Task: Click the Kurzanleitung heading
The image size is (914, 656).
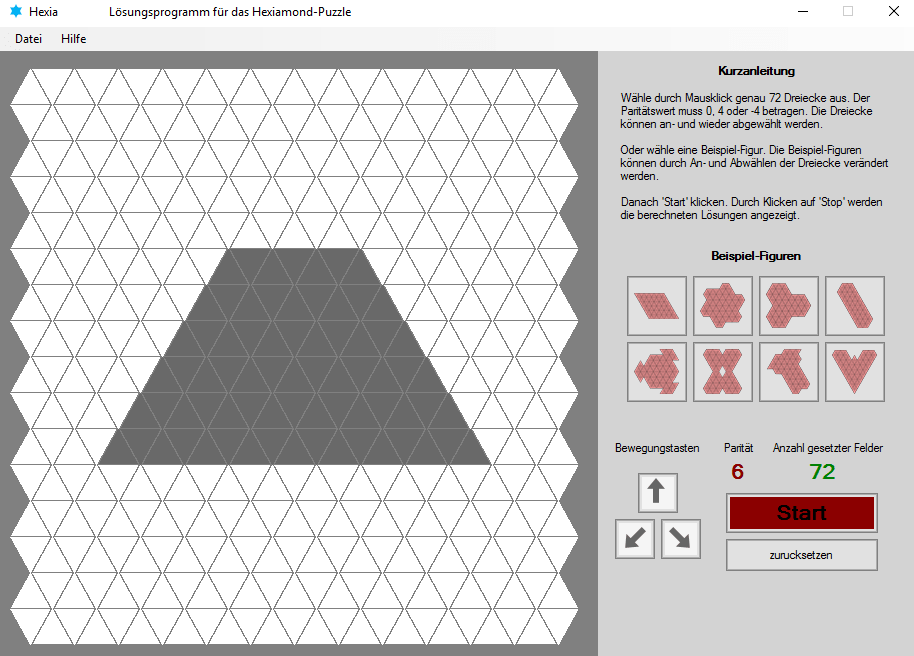Action: coord(756,71)
